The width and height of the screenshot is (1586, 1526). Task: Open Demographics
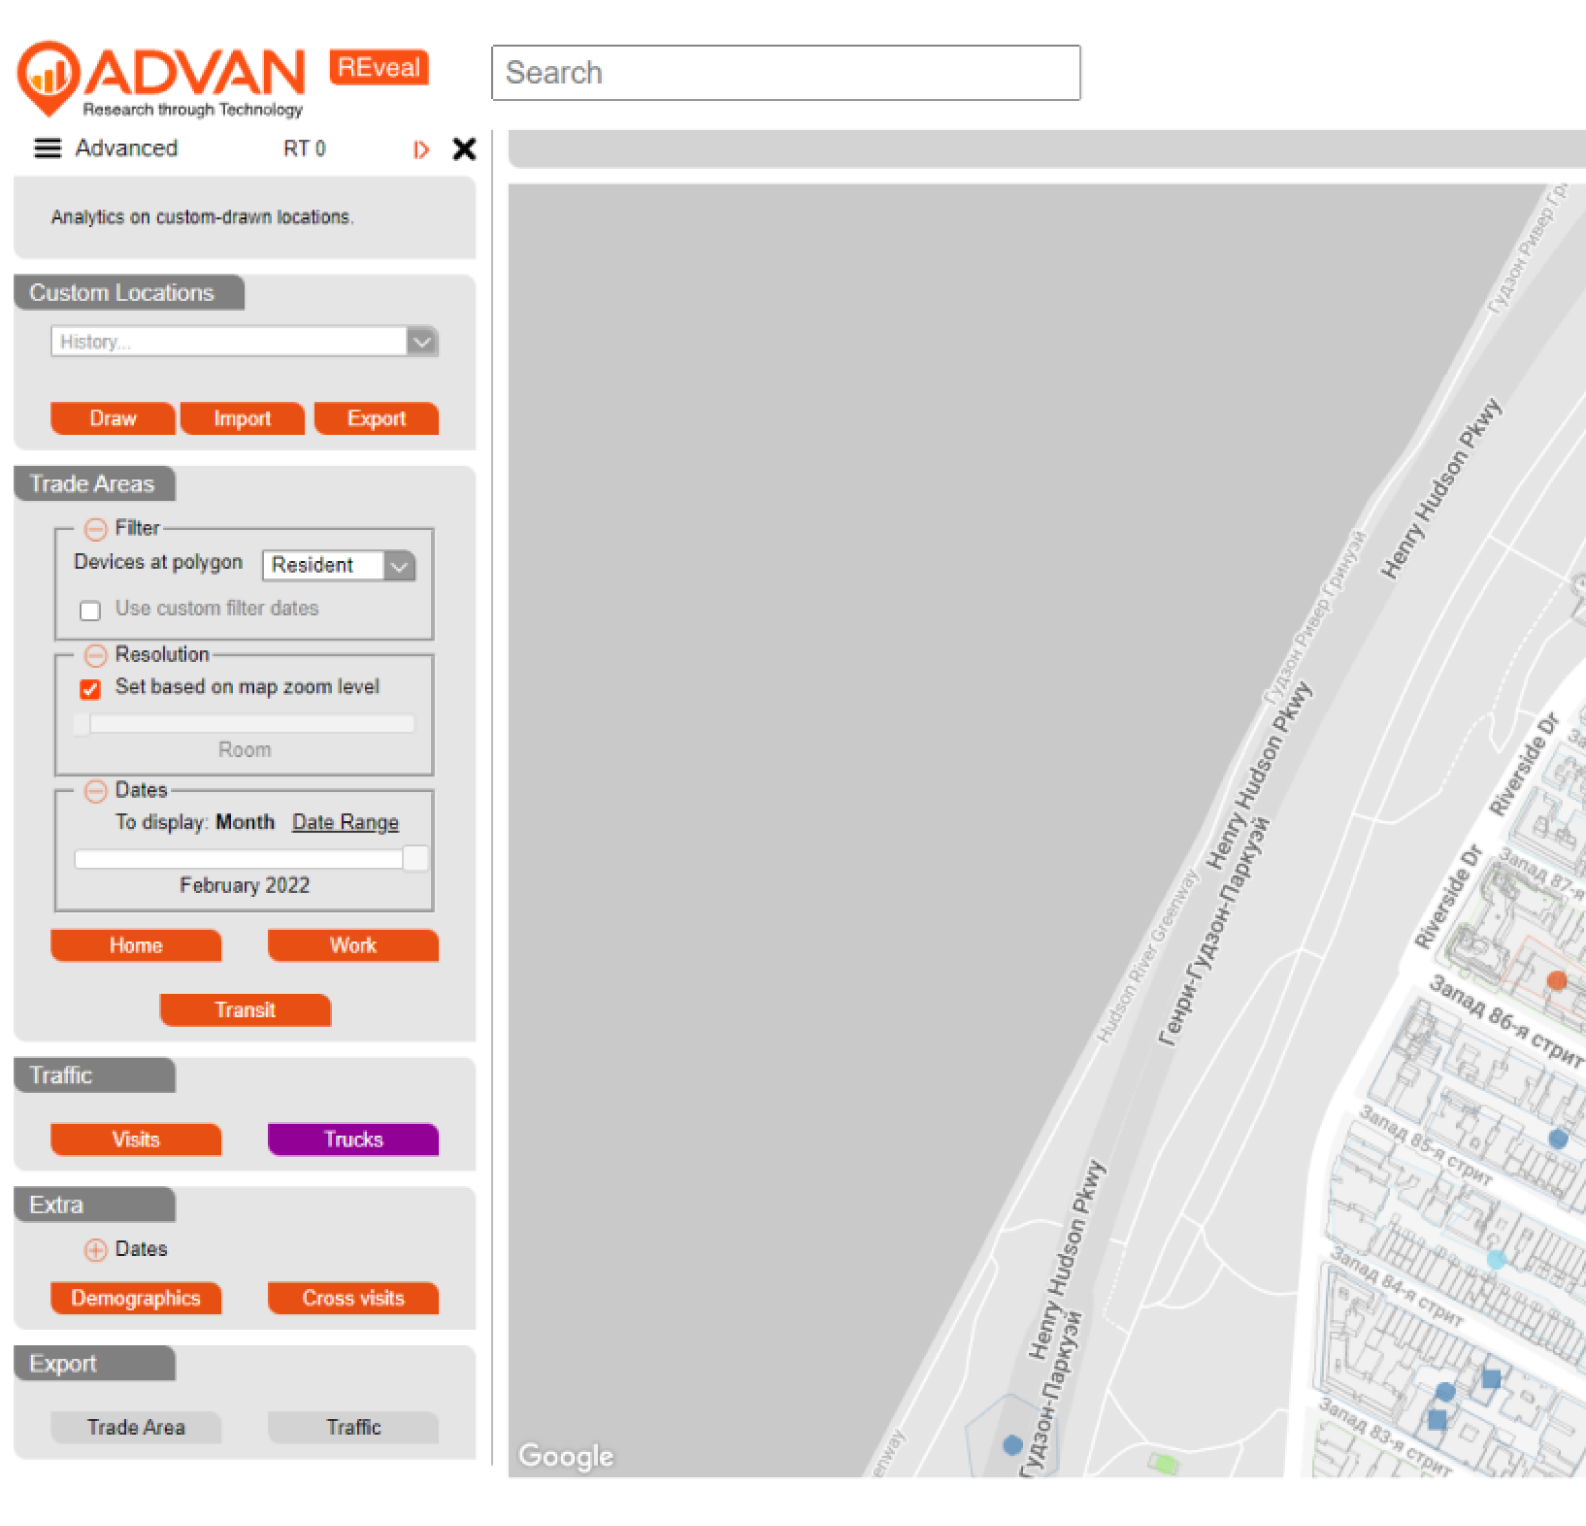click(136, 1298)
